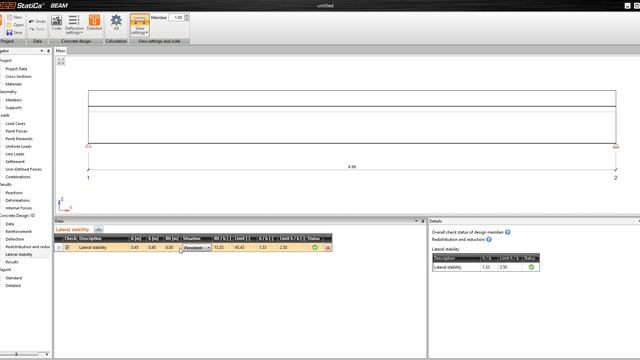Select Lateral stability in the tree

pyautogui.click(x=19, y=254)
